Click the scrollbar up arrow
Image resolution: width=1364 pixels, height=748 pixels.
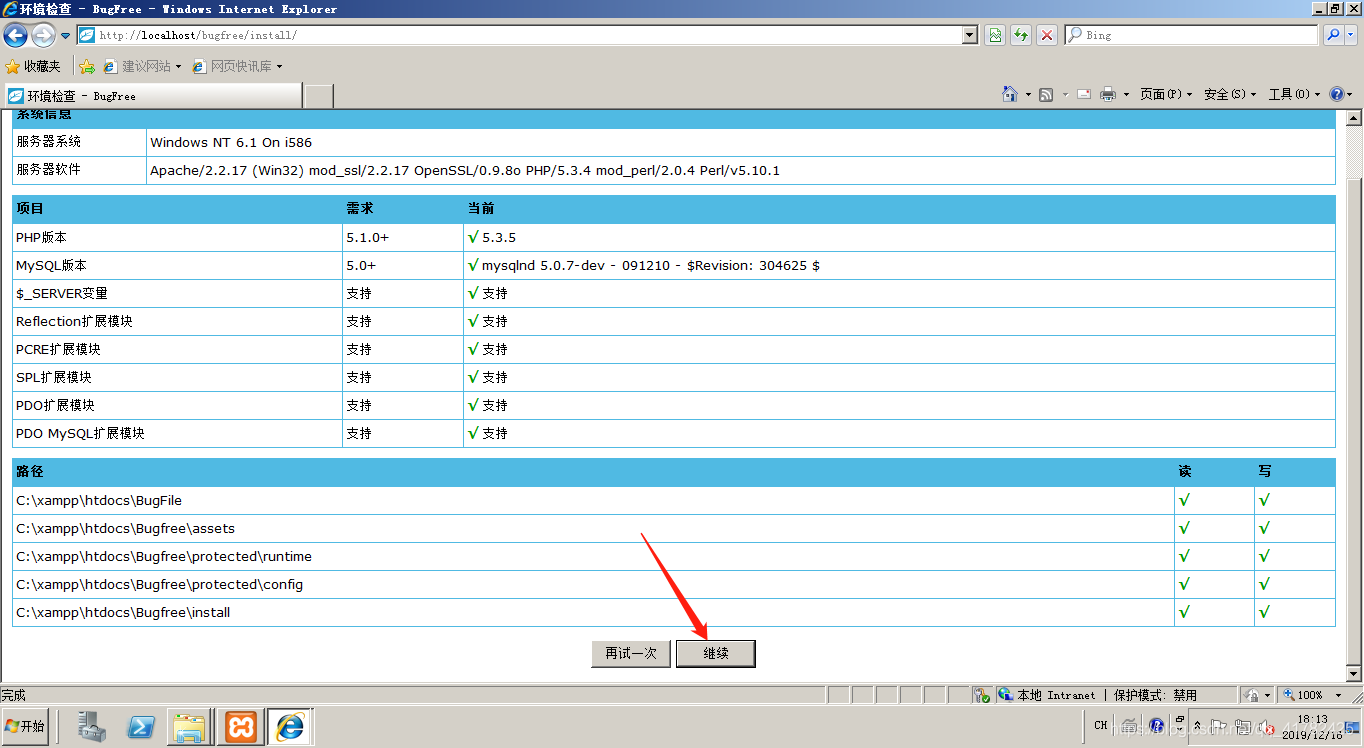[x=1353, y=118]
